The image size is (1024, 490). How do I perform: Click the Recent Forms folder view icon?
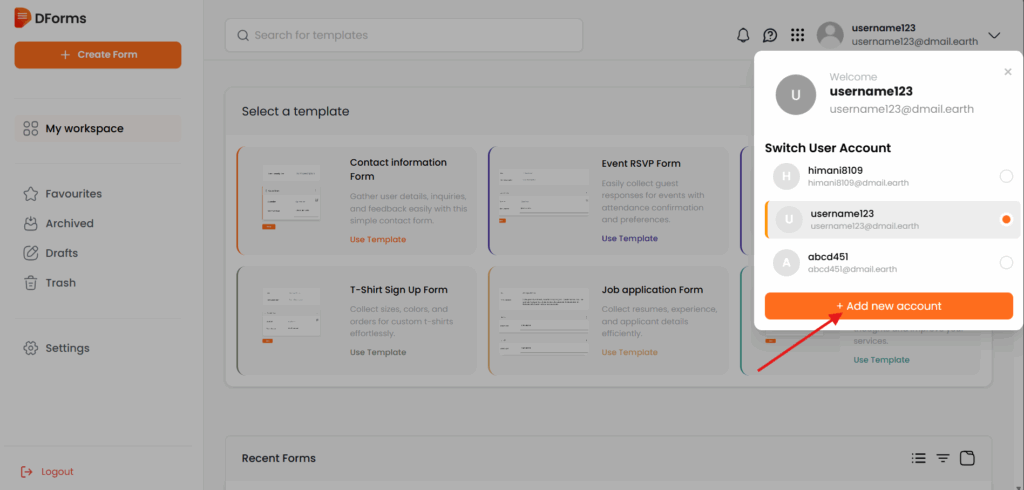point(967,458)
